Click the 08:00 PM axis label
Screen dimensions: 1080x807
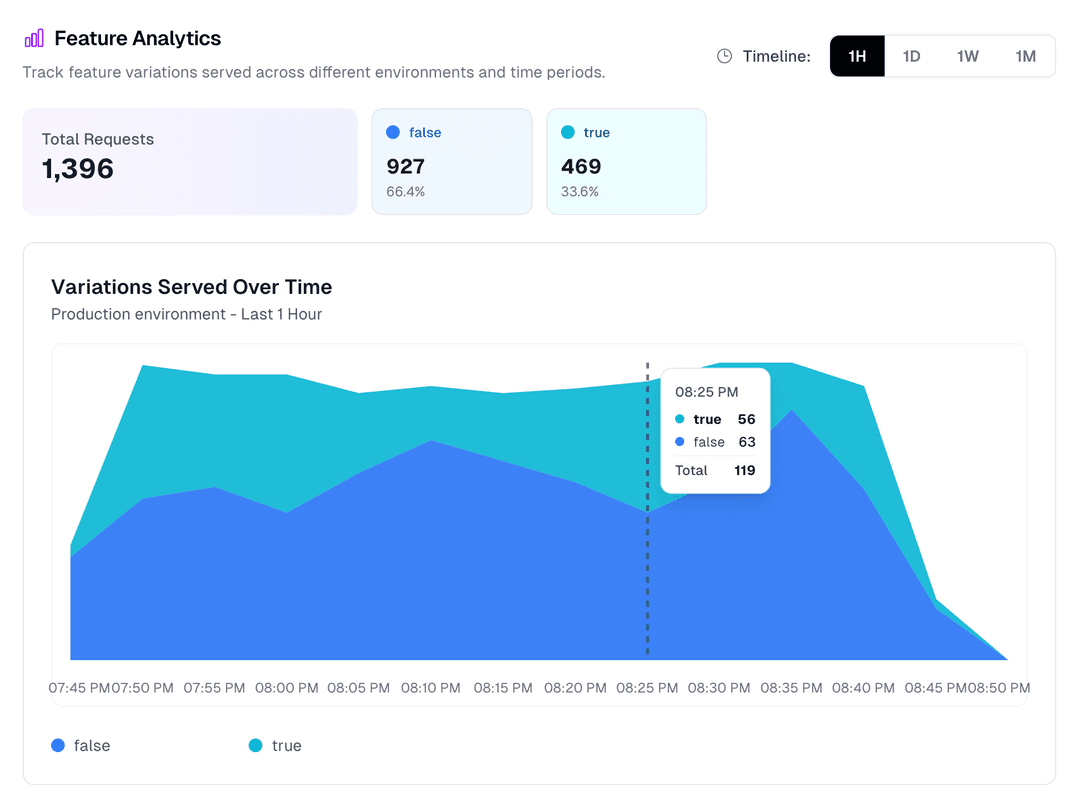tap(286, 687)
